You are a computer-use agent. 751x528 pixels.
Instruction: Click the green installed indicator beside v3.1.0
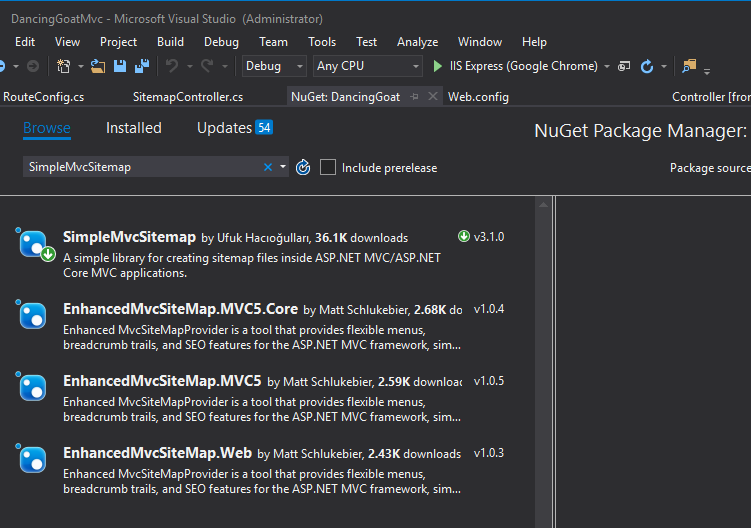(x=464, y=236)
